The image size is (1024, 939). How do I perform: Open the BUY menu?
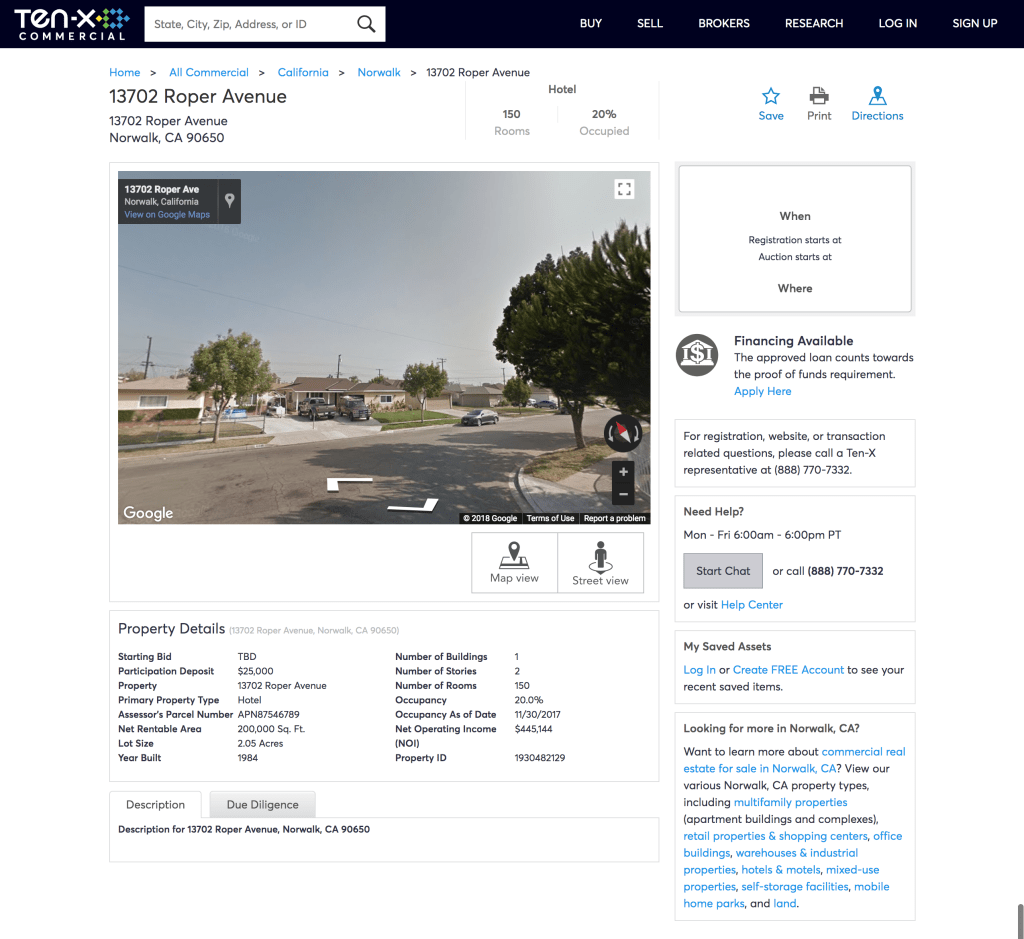pyautogui.click(x=591, y=23)
